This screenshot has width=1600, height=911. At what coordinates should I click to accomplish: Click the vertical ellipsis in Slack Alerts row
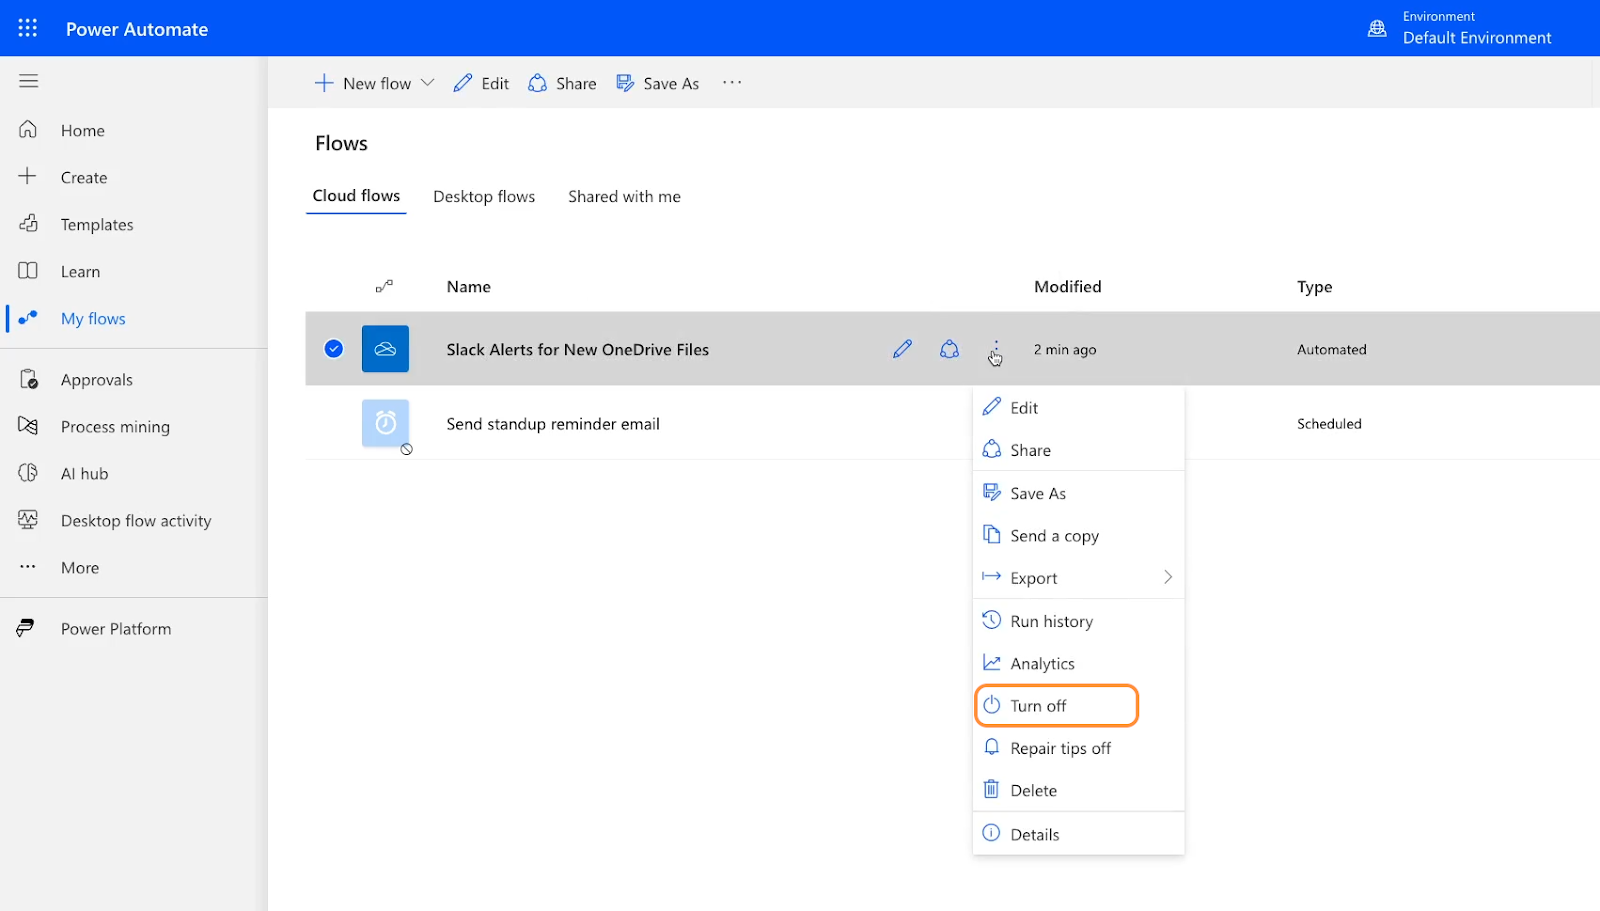pyautogui.click(x=996, y=349)
